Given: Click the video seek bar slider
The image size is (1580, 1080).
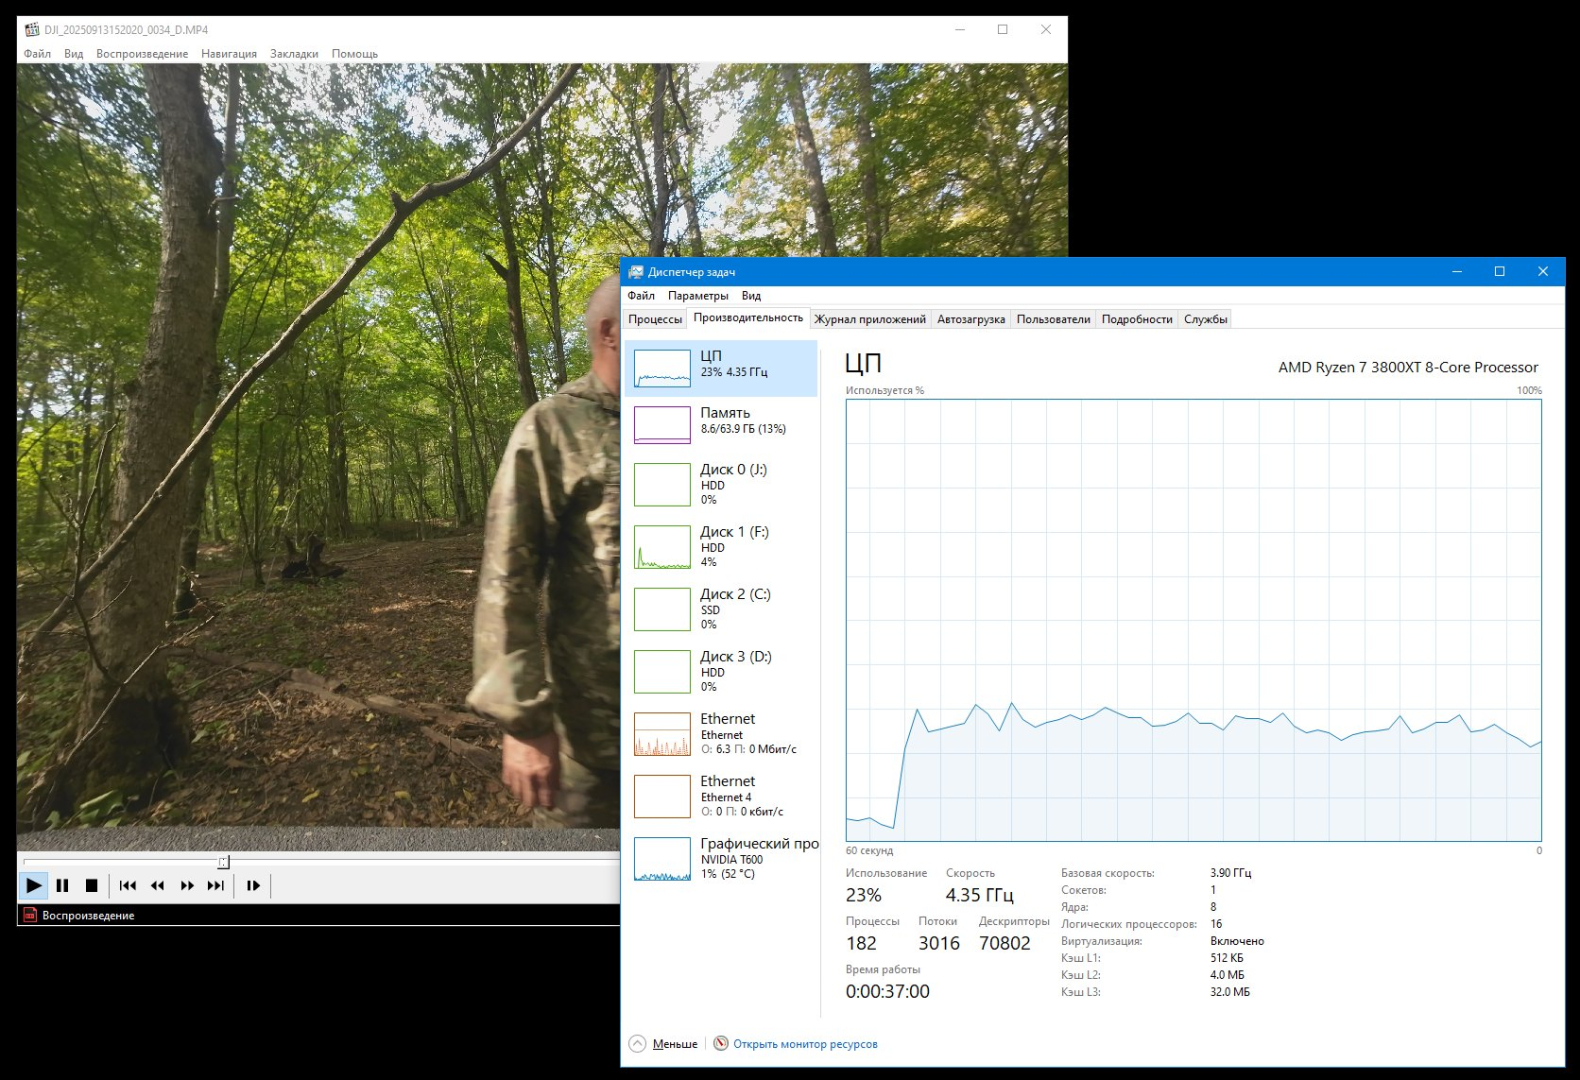Looking at the screenshot, I should click(x=224, y=862).
